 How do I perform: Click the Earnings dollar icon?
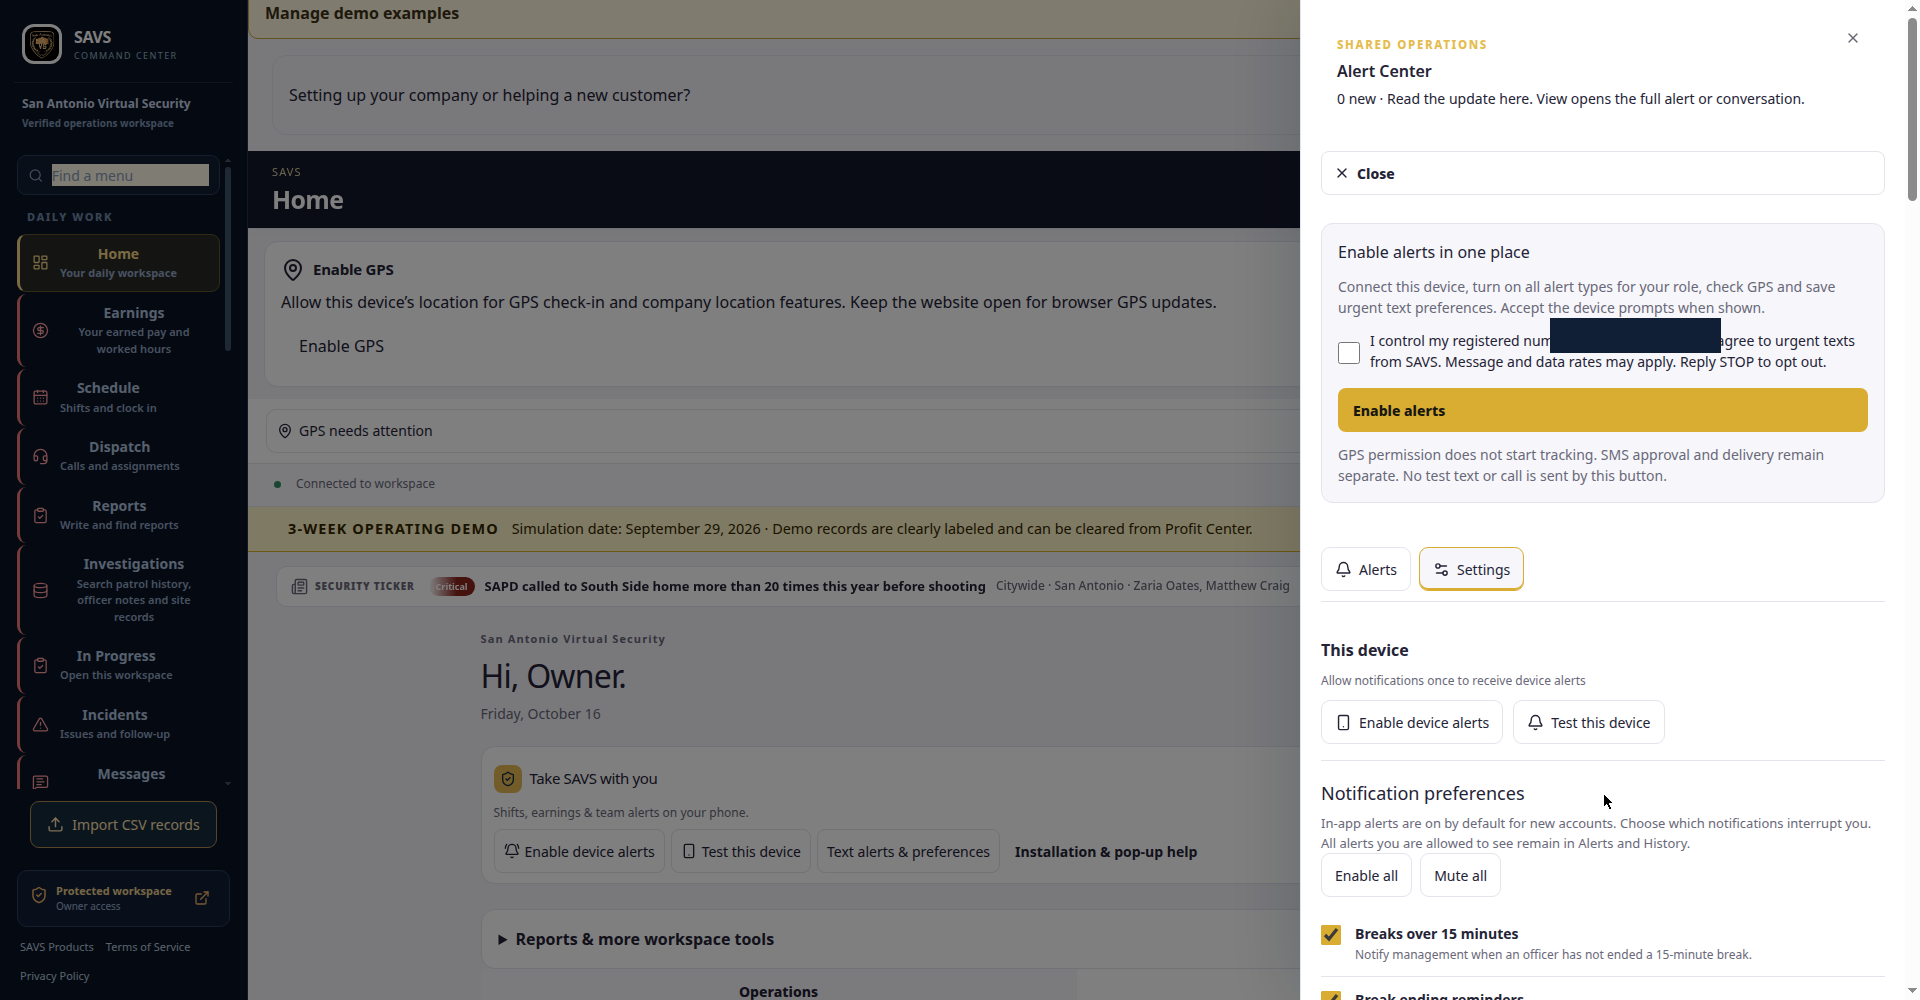tap(41, 331)
